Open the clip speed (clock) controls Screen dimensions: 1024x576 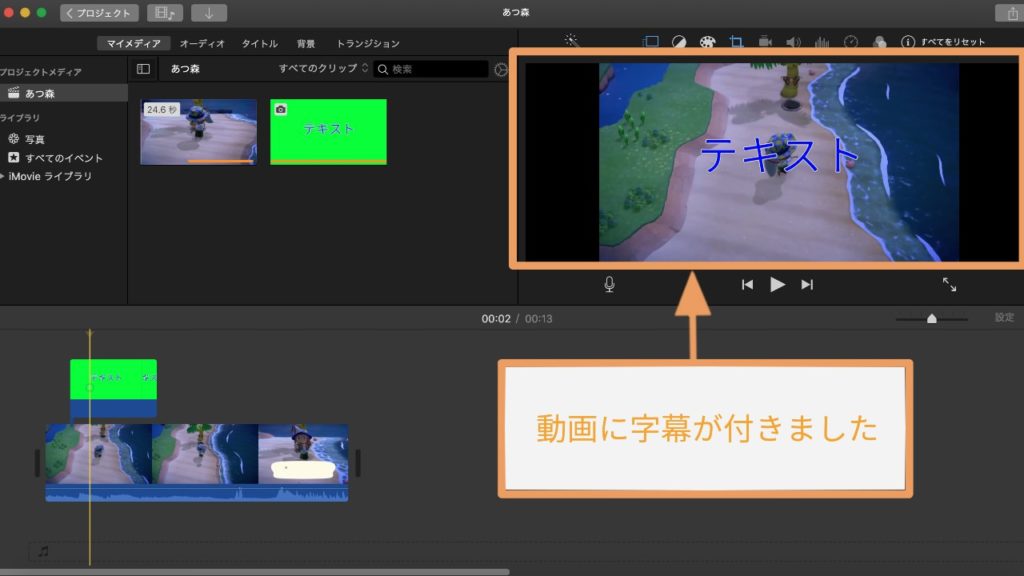click(851, 42)
